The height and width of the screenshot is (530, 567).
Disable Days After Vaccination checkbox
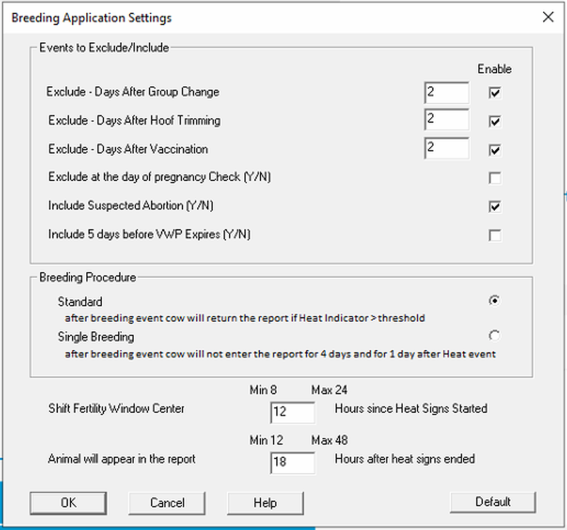495,150
